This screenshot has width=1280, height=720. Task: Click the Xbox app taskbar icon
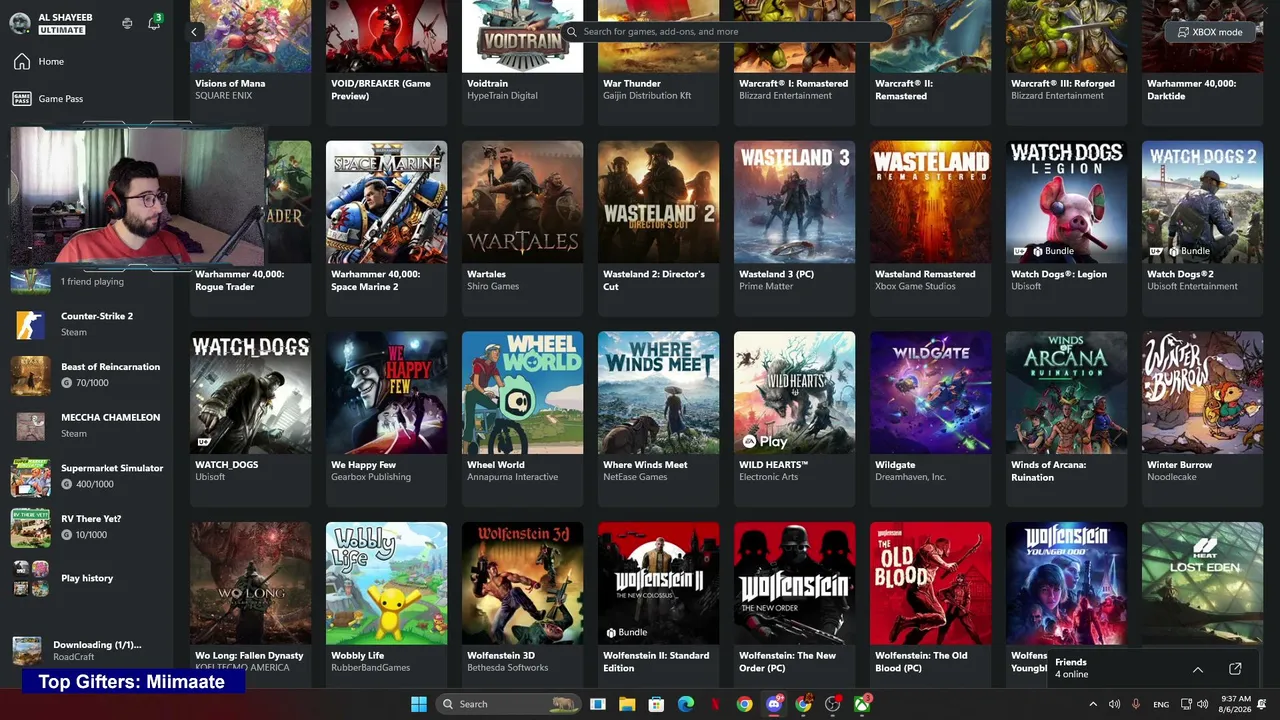point(861,704)
